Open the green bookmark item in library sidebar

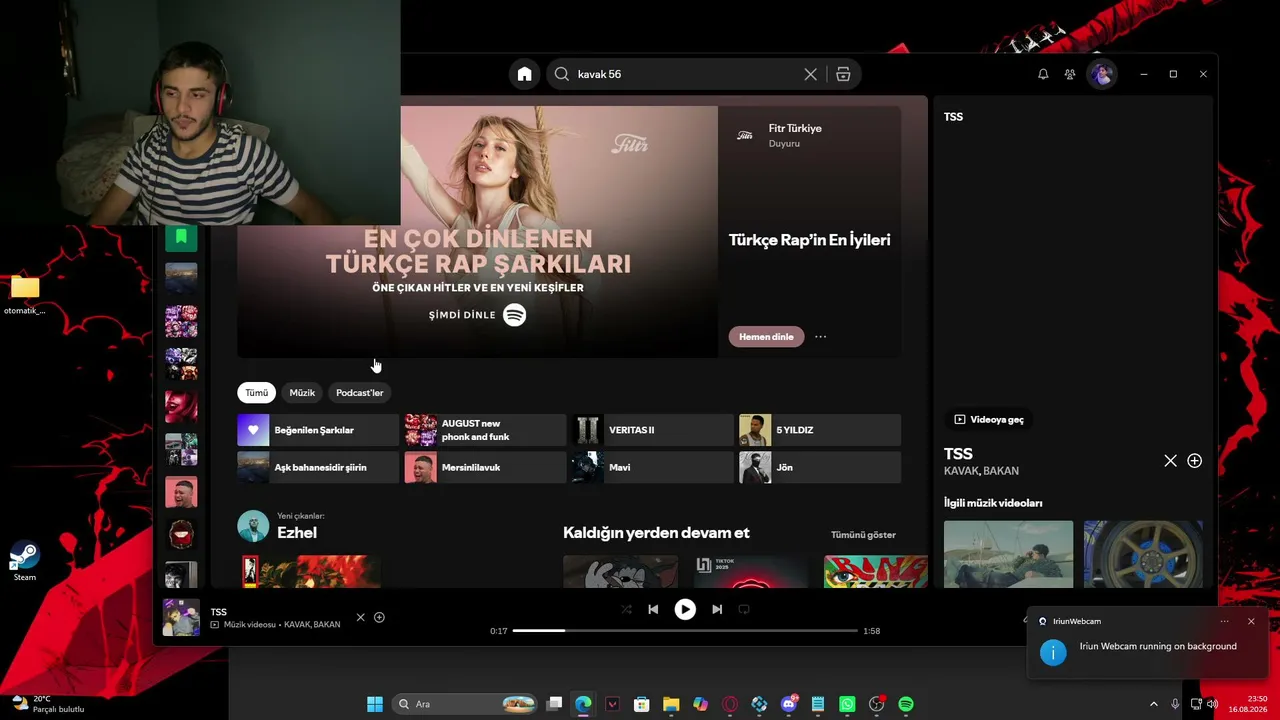181,237
